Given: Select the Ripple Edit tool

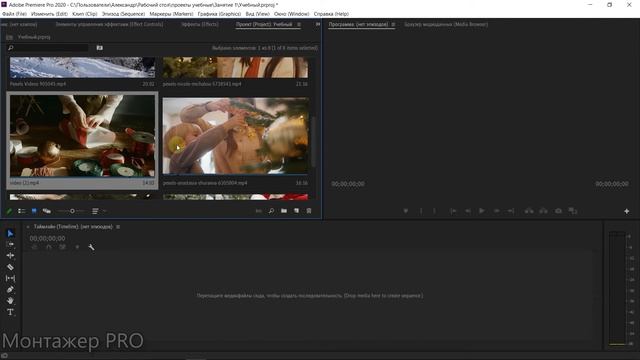Looking at the screenshot, I should pyautogui.click(x=10, y=256).
